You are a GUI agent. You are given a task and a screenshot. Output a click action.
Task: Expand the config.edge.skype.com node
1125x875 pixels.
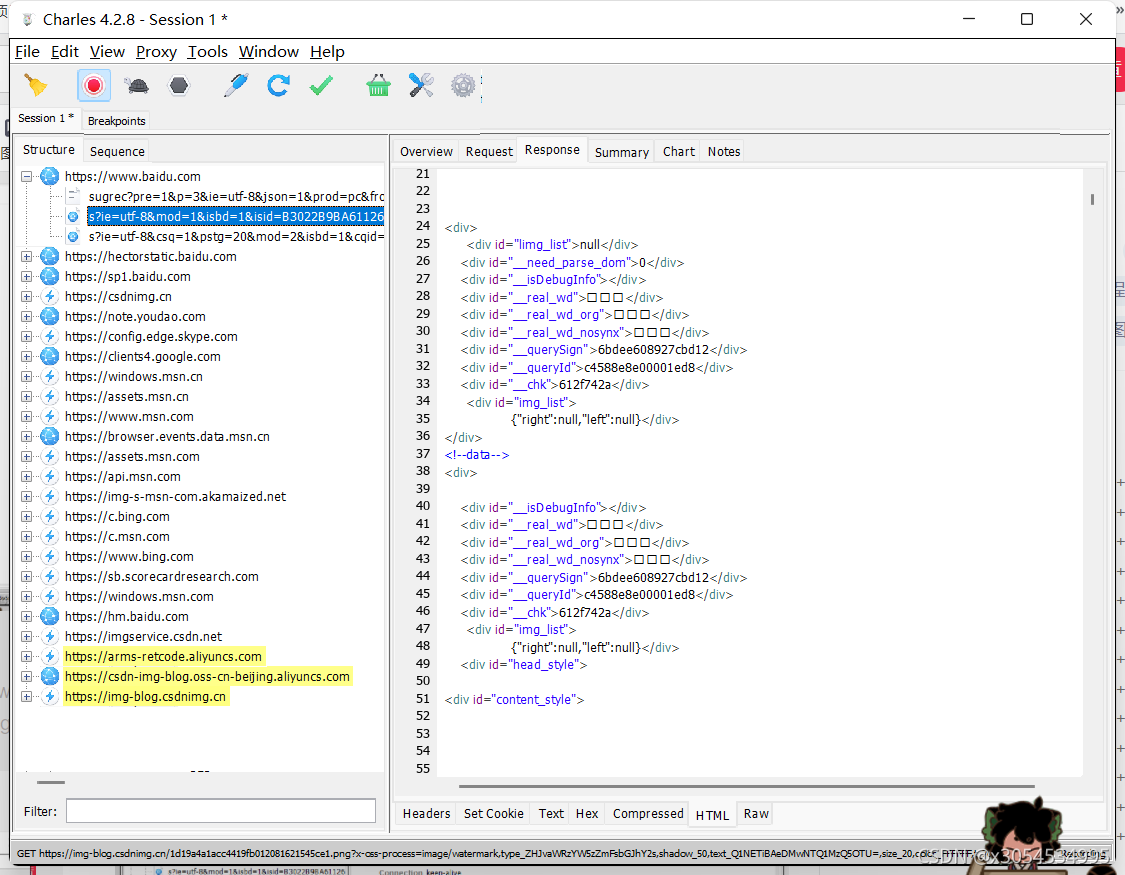coord(27,337)
